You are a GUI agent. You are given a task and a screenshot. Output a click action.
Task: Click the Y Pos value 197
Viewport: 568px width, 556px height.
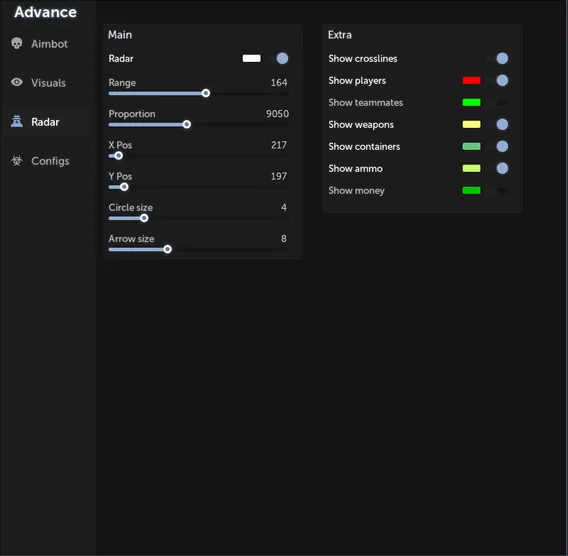279,176
